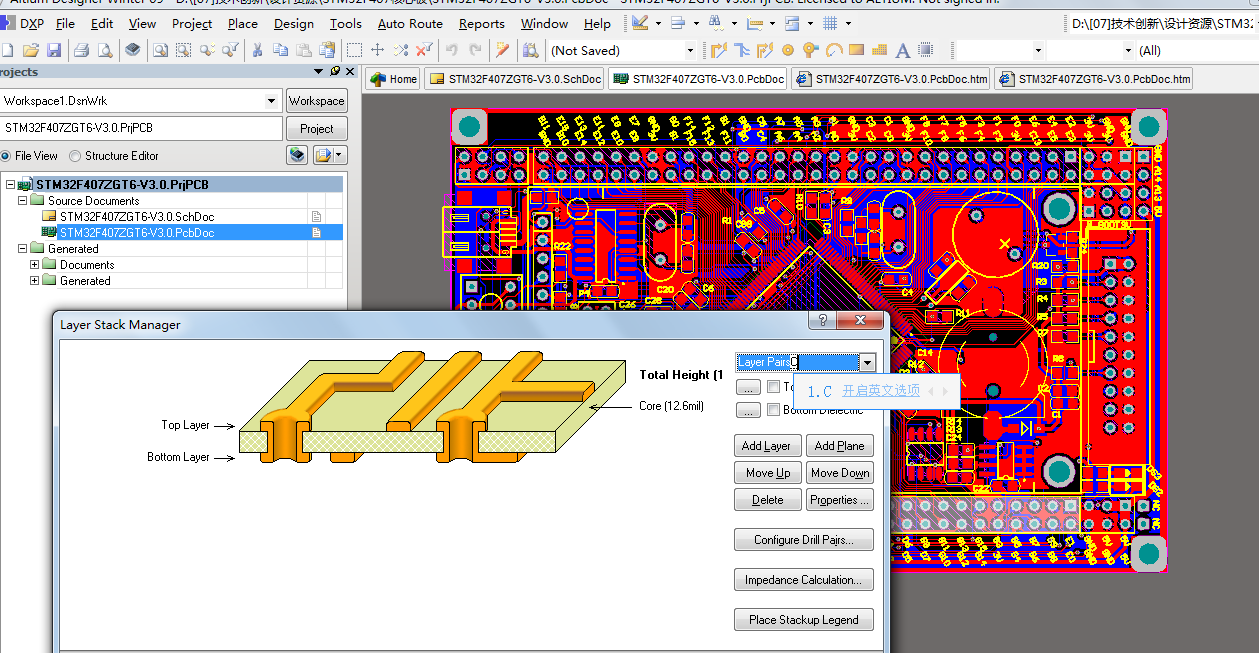1259x653 pixels.
Task: Click Place Stackup Legend button
Action: (804, 620)
